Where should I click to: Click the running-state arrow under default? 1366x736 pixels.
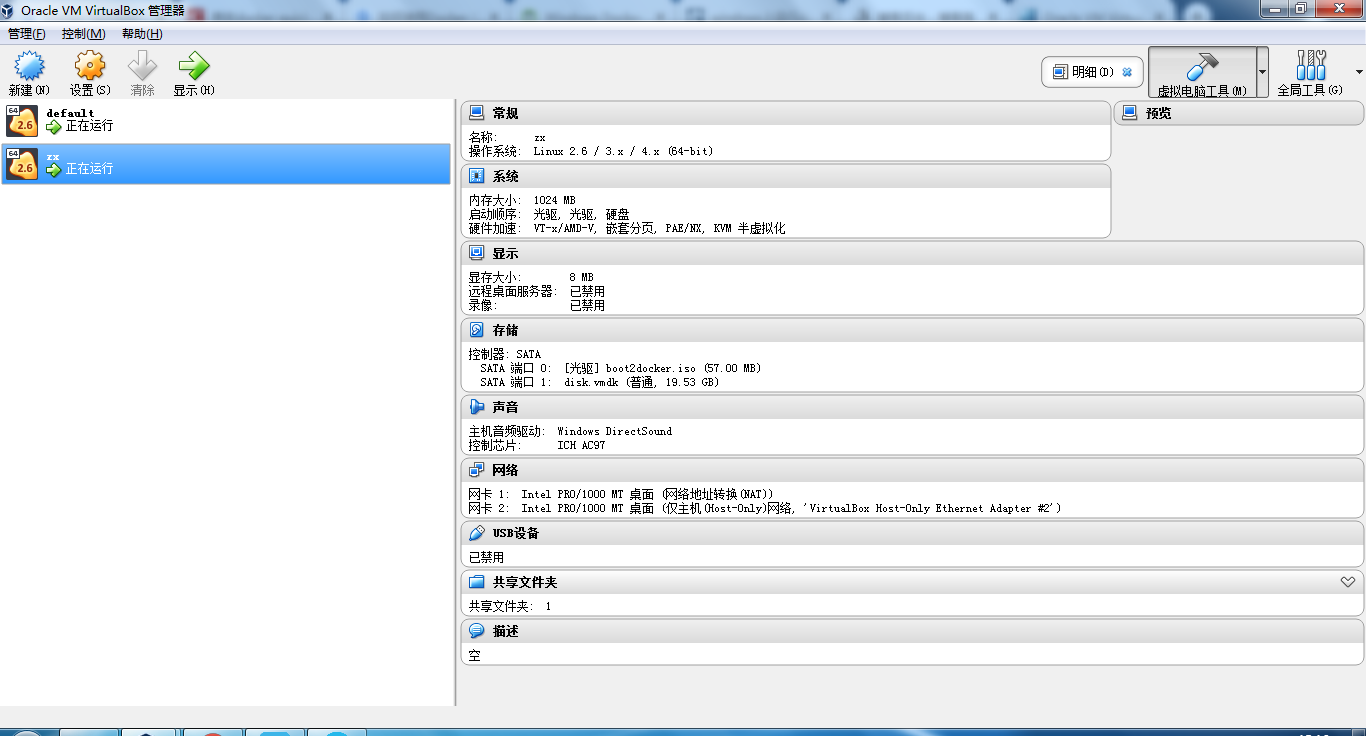54,127
